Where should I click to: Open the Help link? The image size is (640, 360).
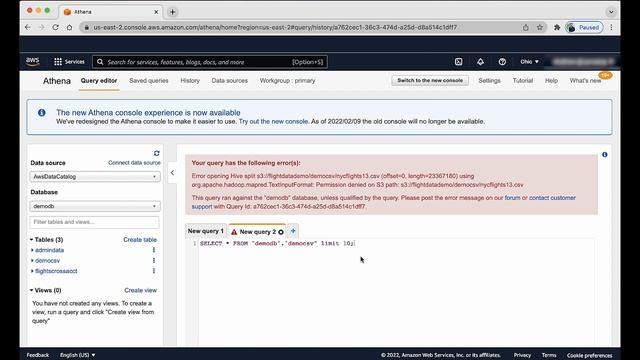click(551, 80)
